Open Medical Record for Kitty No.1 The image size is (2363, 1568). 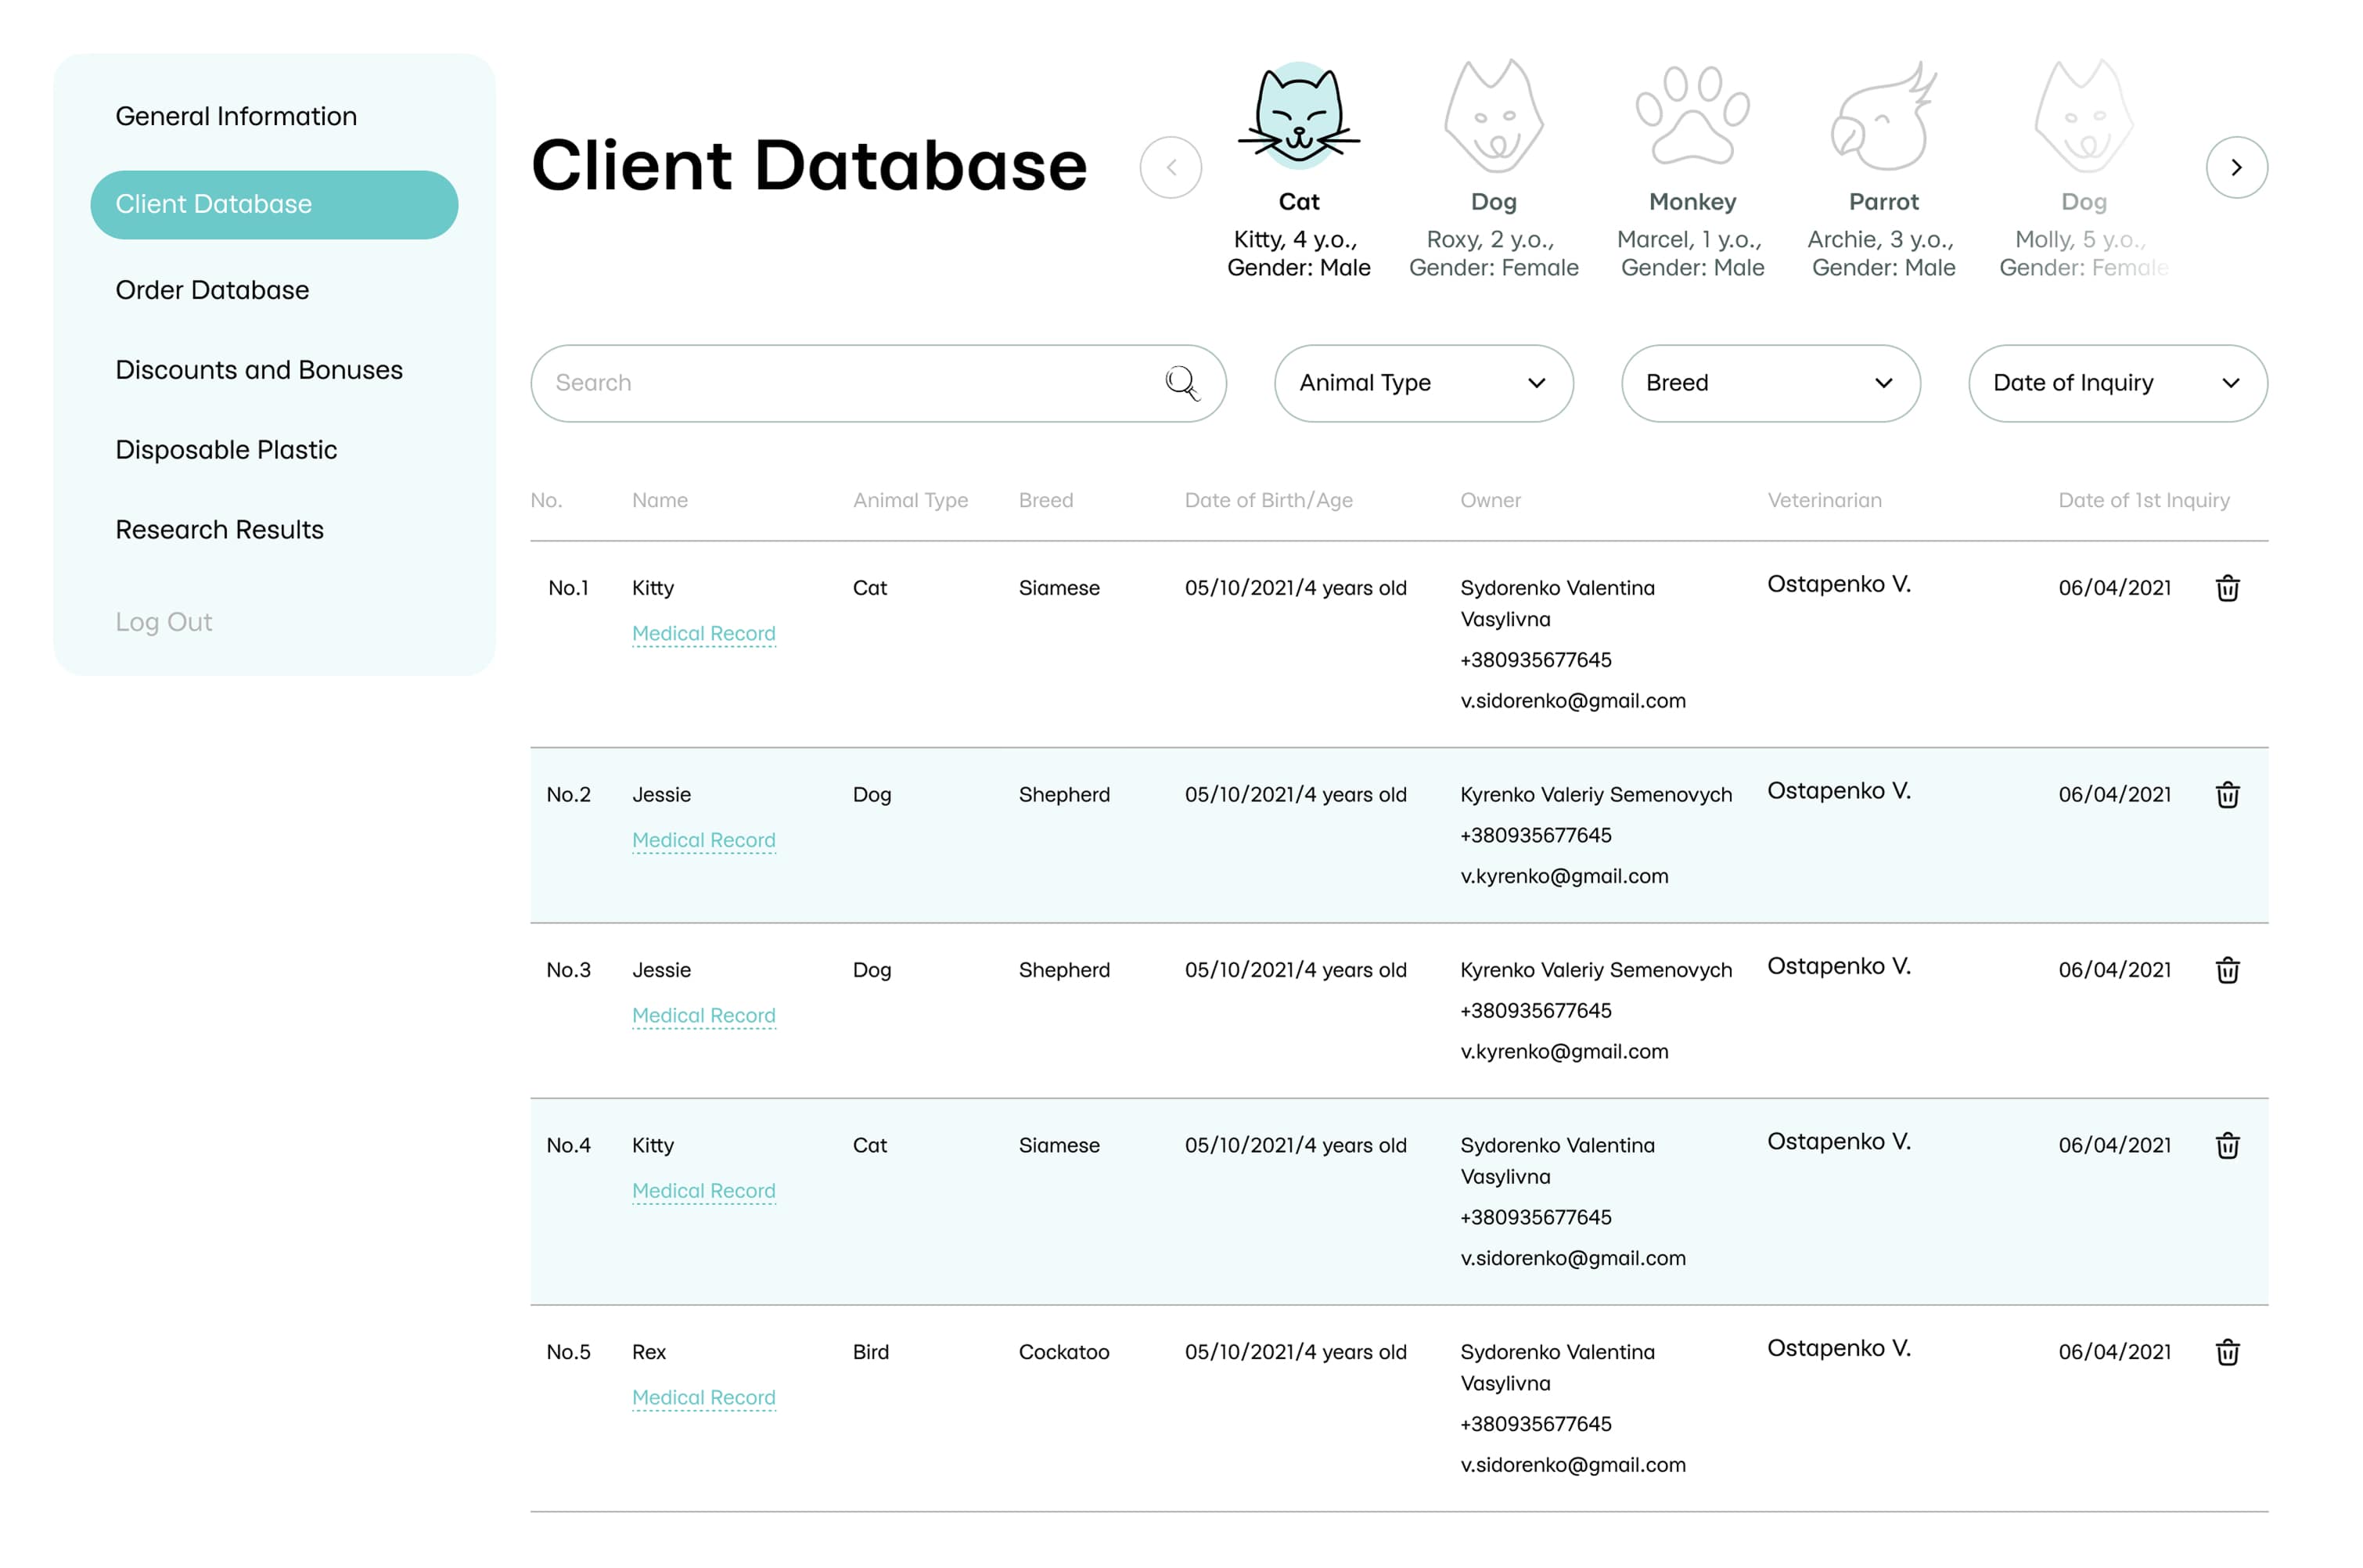point(703,634)
